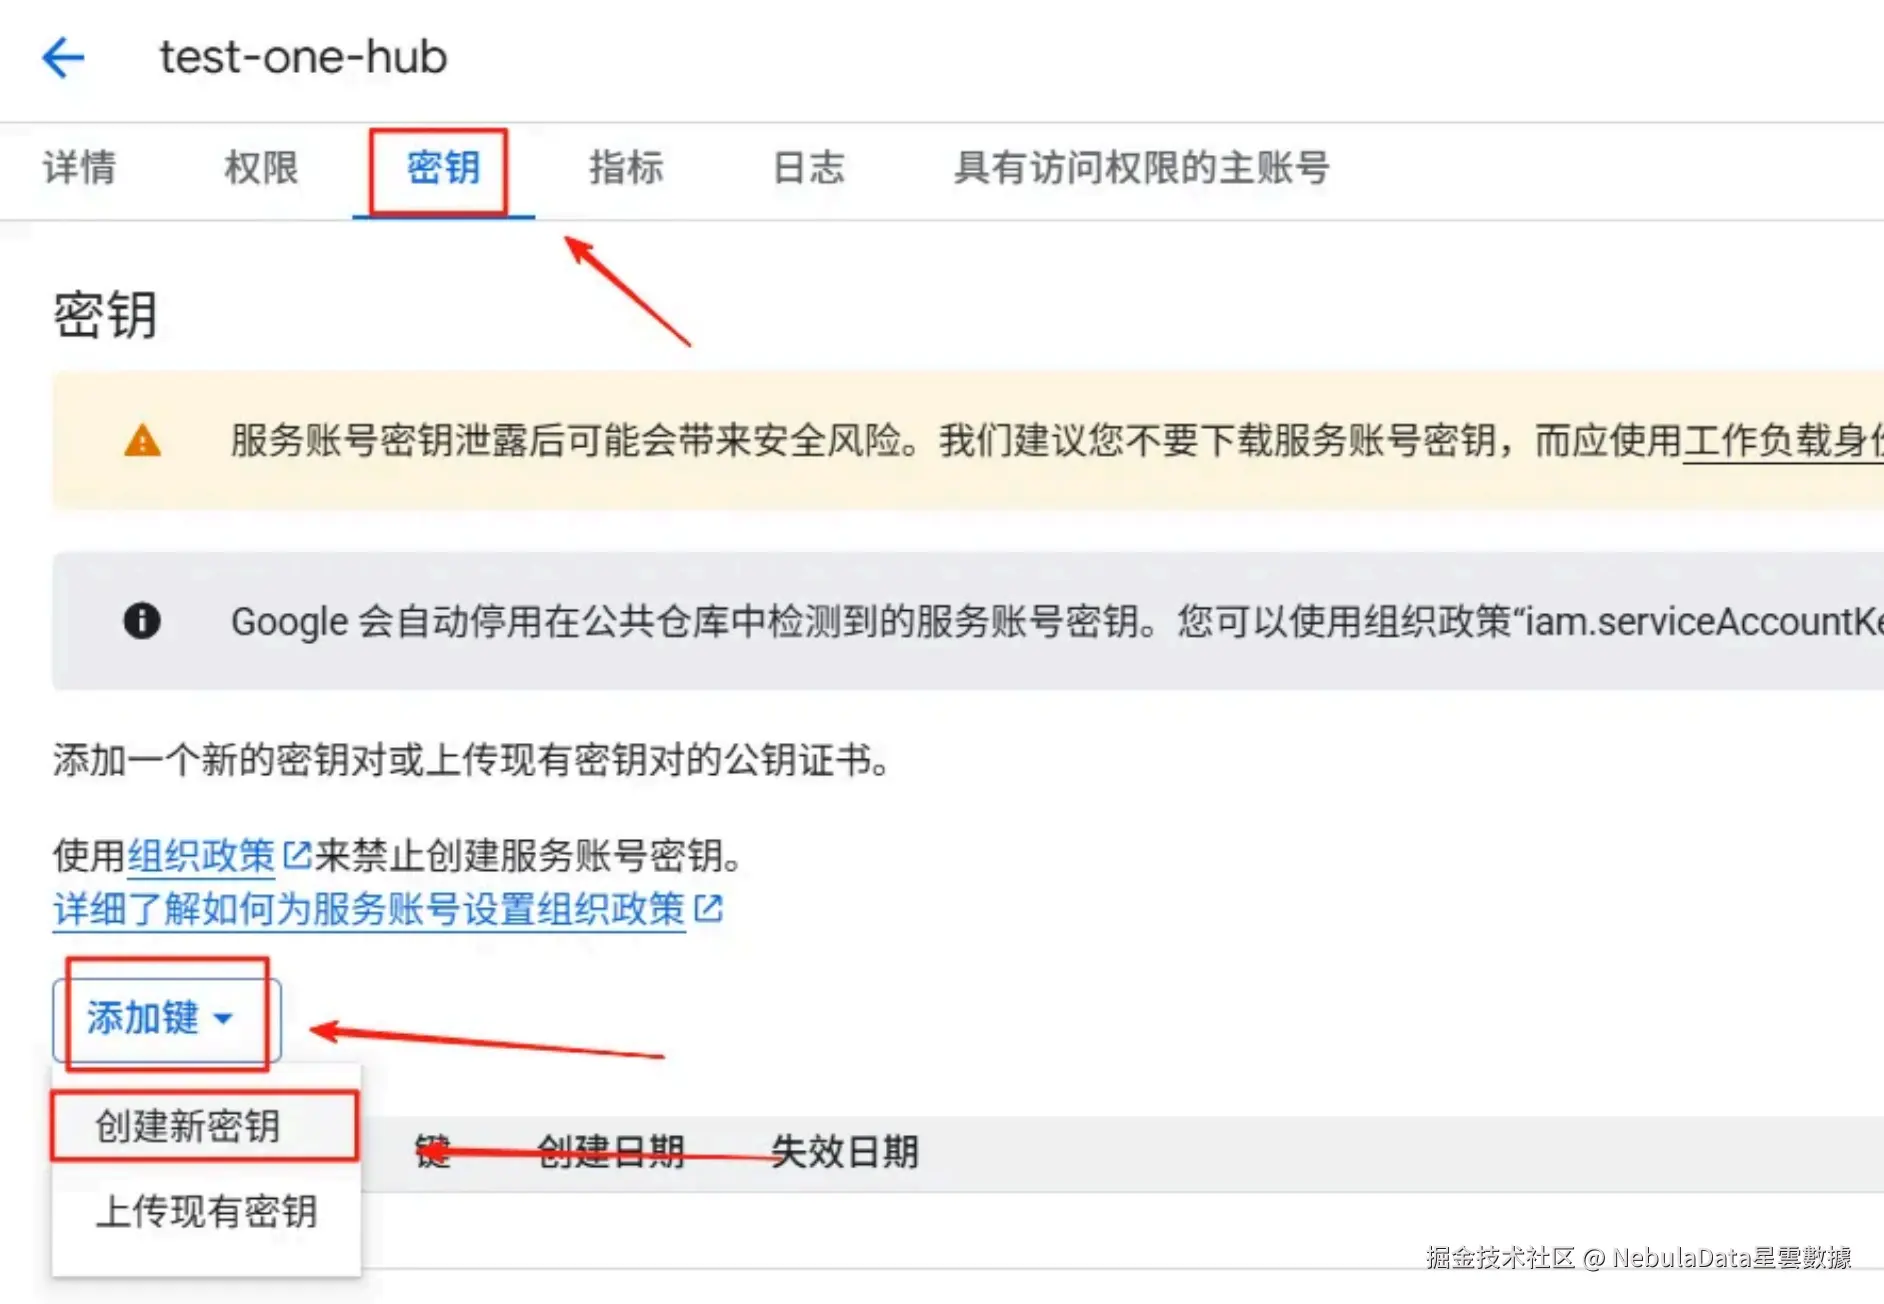Image resolution: width=1884 pixels, height=1304 pixels.
Task: Click the black info circle icon
Action: 142,620
